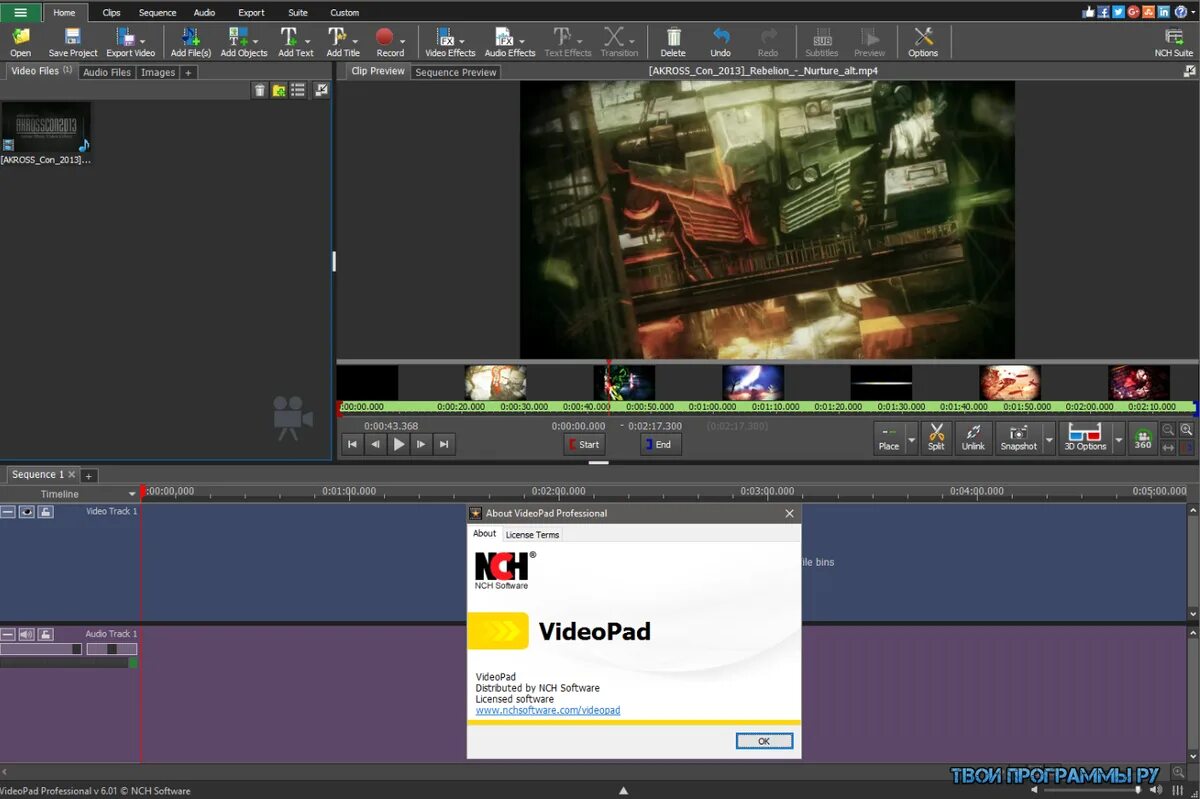Click the End marker button
The height and width of the screenshot is (799, 1200).
pos(660,445)
